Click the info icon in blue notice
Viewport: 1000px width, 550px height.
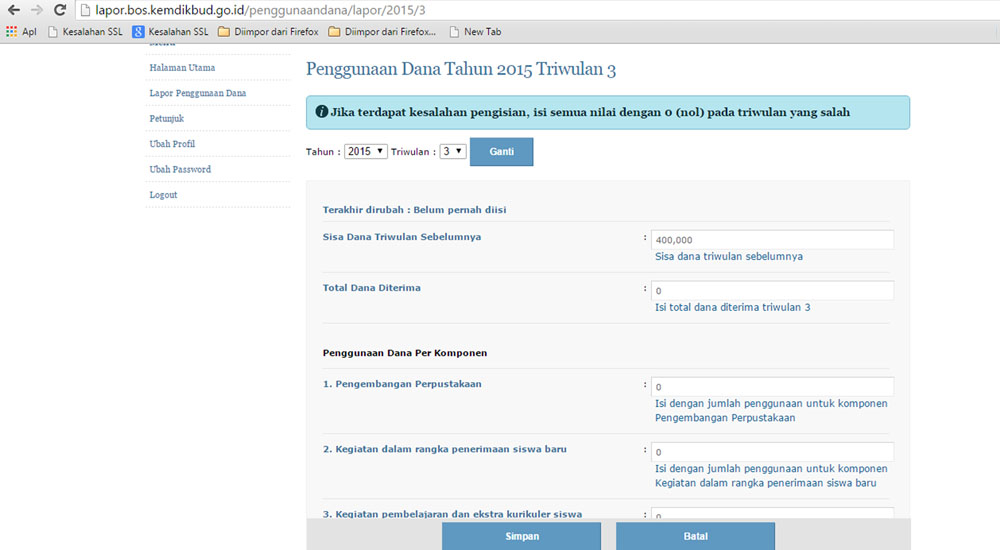coord(322,112)
